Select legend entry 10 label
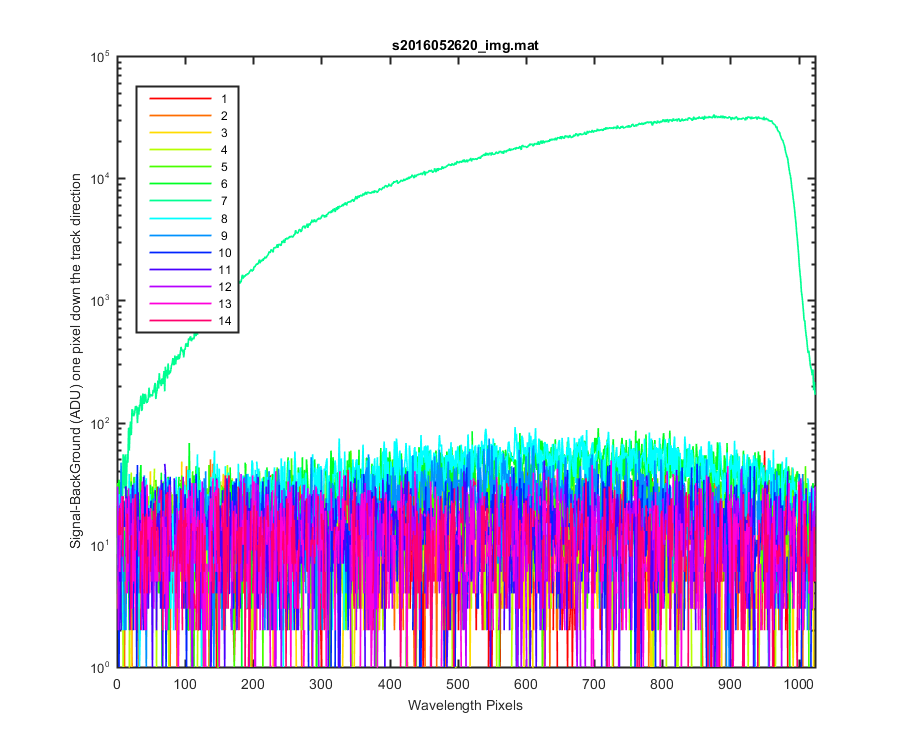The height and width of the screenshot is (750, 900). pos(225,253)
